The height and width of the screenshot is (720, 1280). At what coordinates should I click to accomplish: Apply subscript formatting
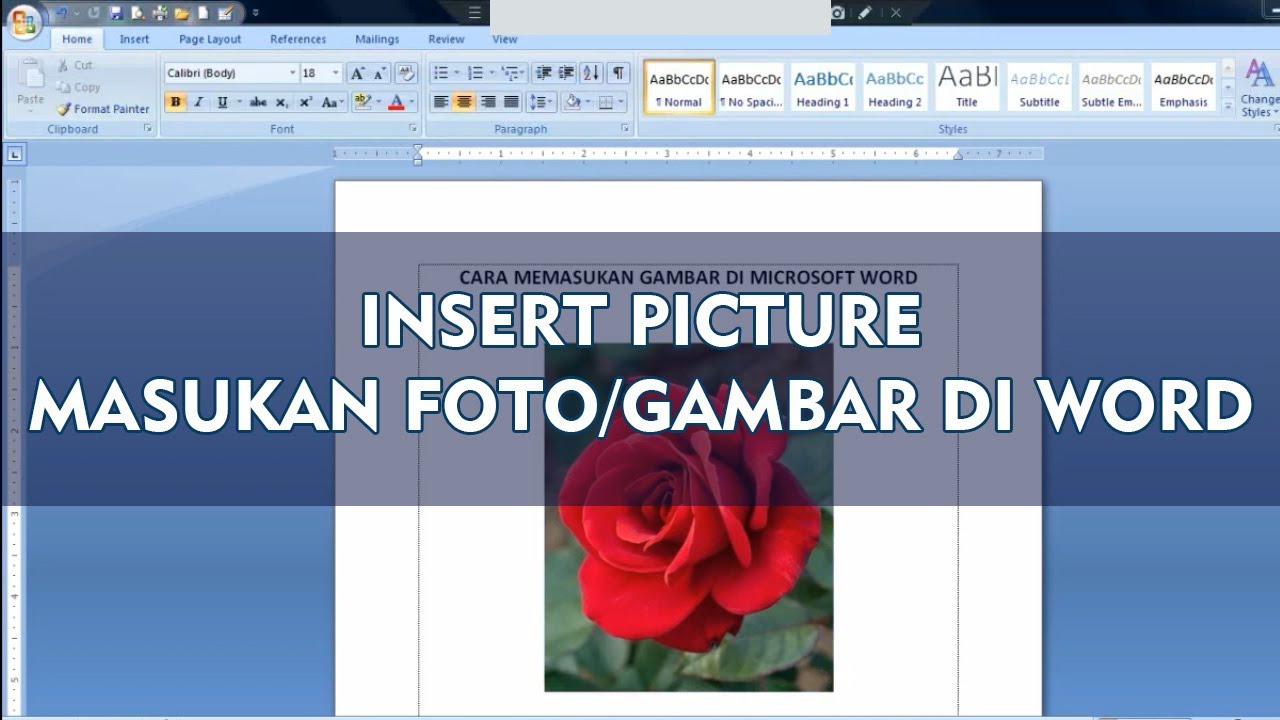(x=282, y=102)
